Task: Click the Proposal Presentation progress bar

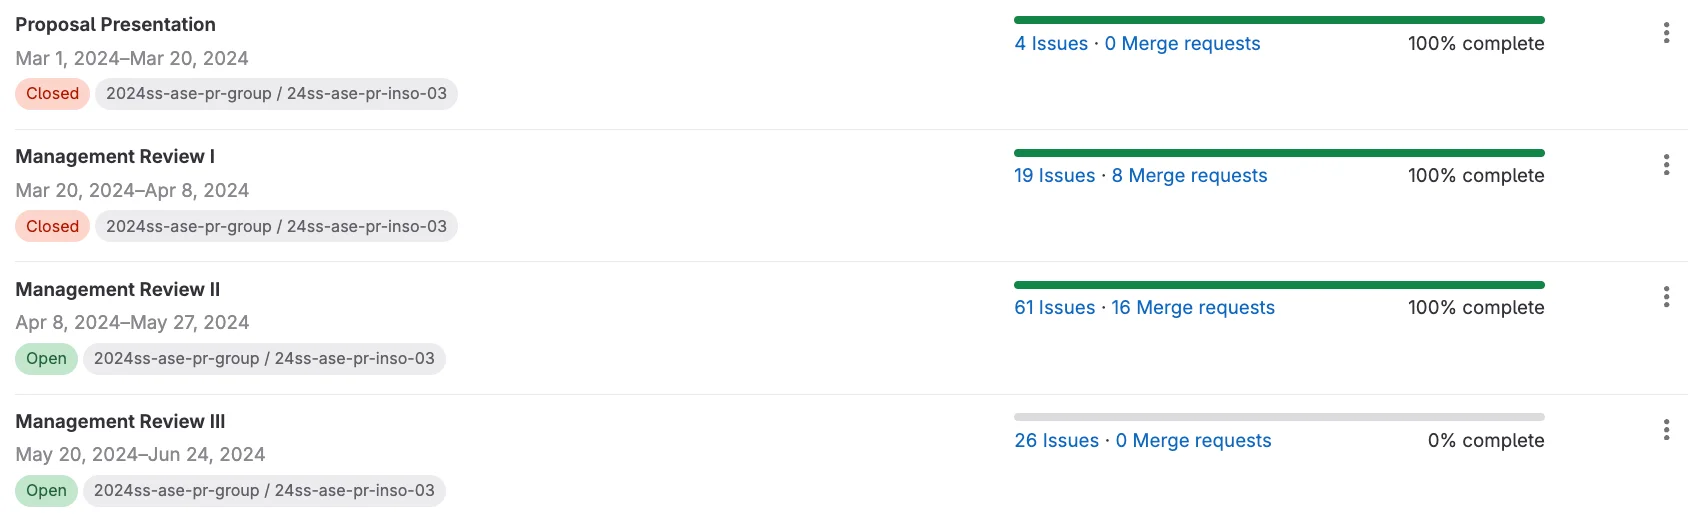Action: [x=1279, y=20]
